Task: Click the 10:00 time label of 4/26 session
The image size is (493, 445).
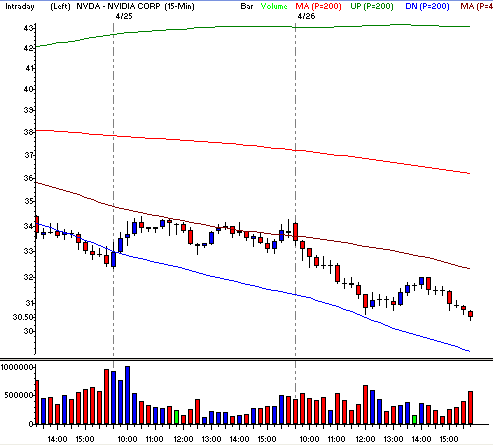Action: (x=309, y=439)
